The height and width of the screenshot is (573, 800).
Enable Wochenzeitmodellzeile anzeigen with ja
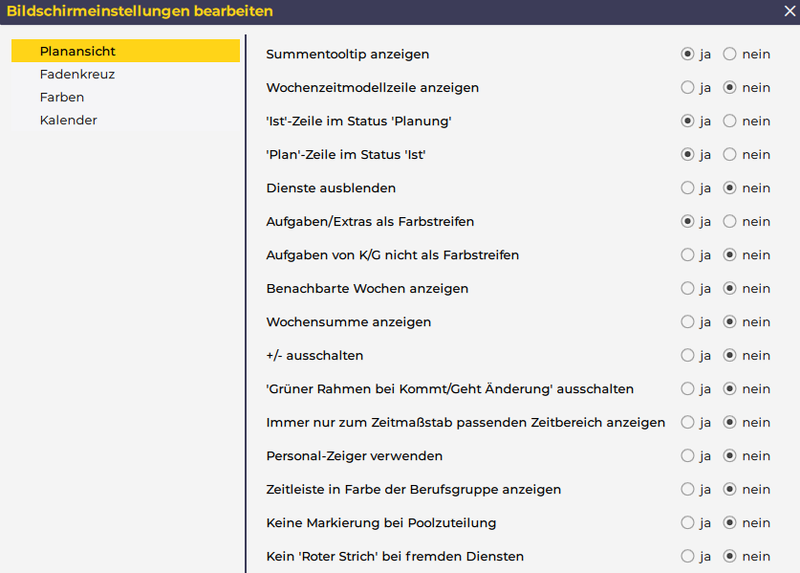tap(687, 88)
